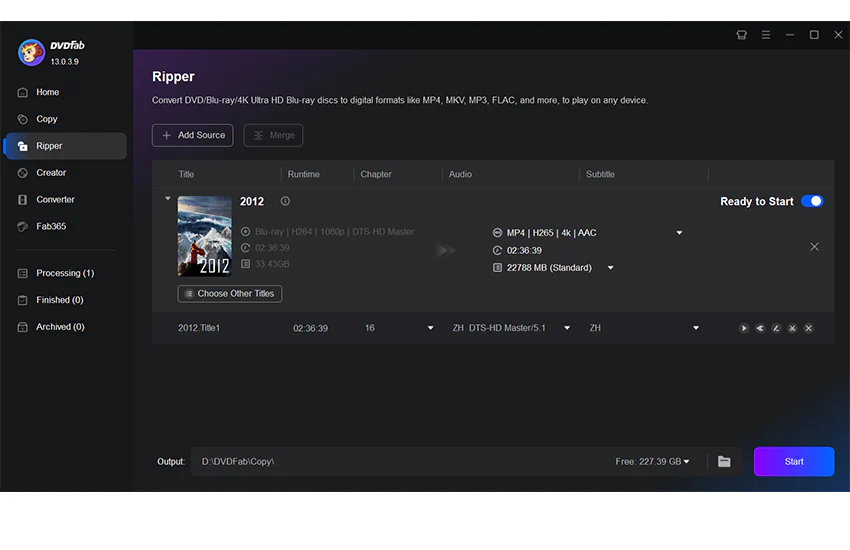850x550 pixels.
Task: Toggle the Ready to Start switch
Action: 812,201
